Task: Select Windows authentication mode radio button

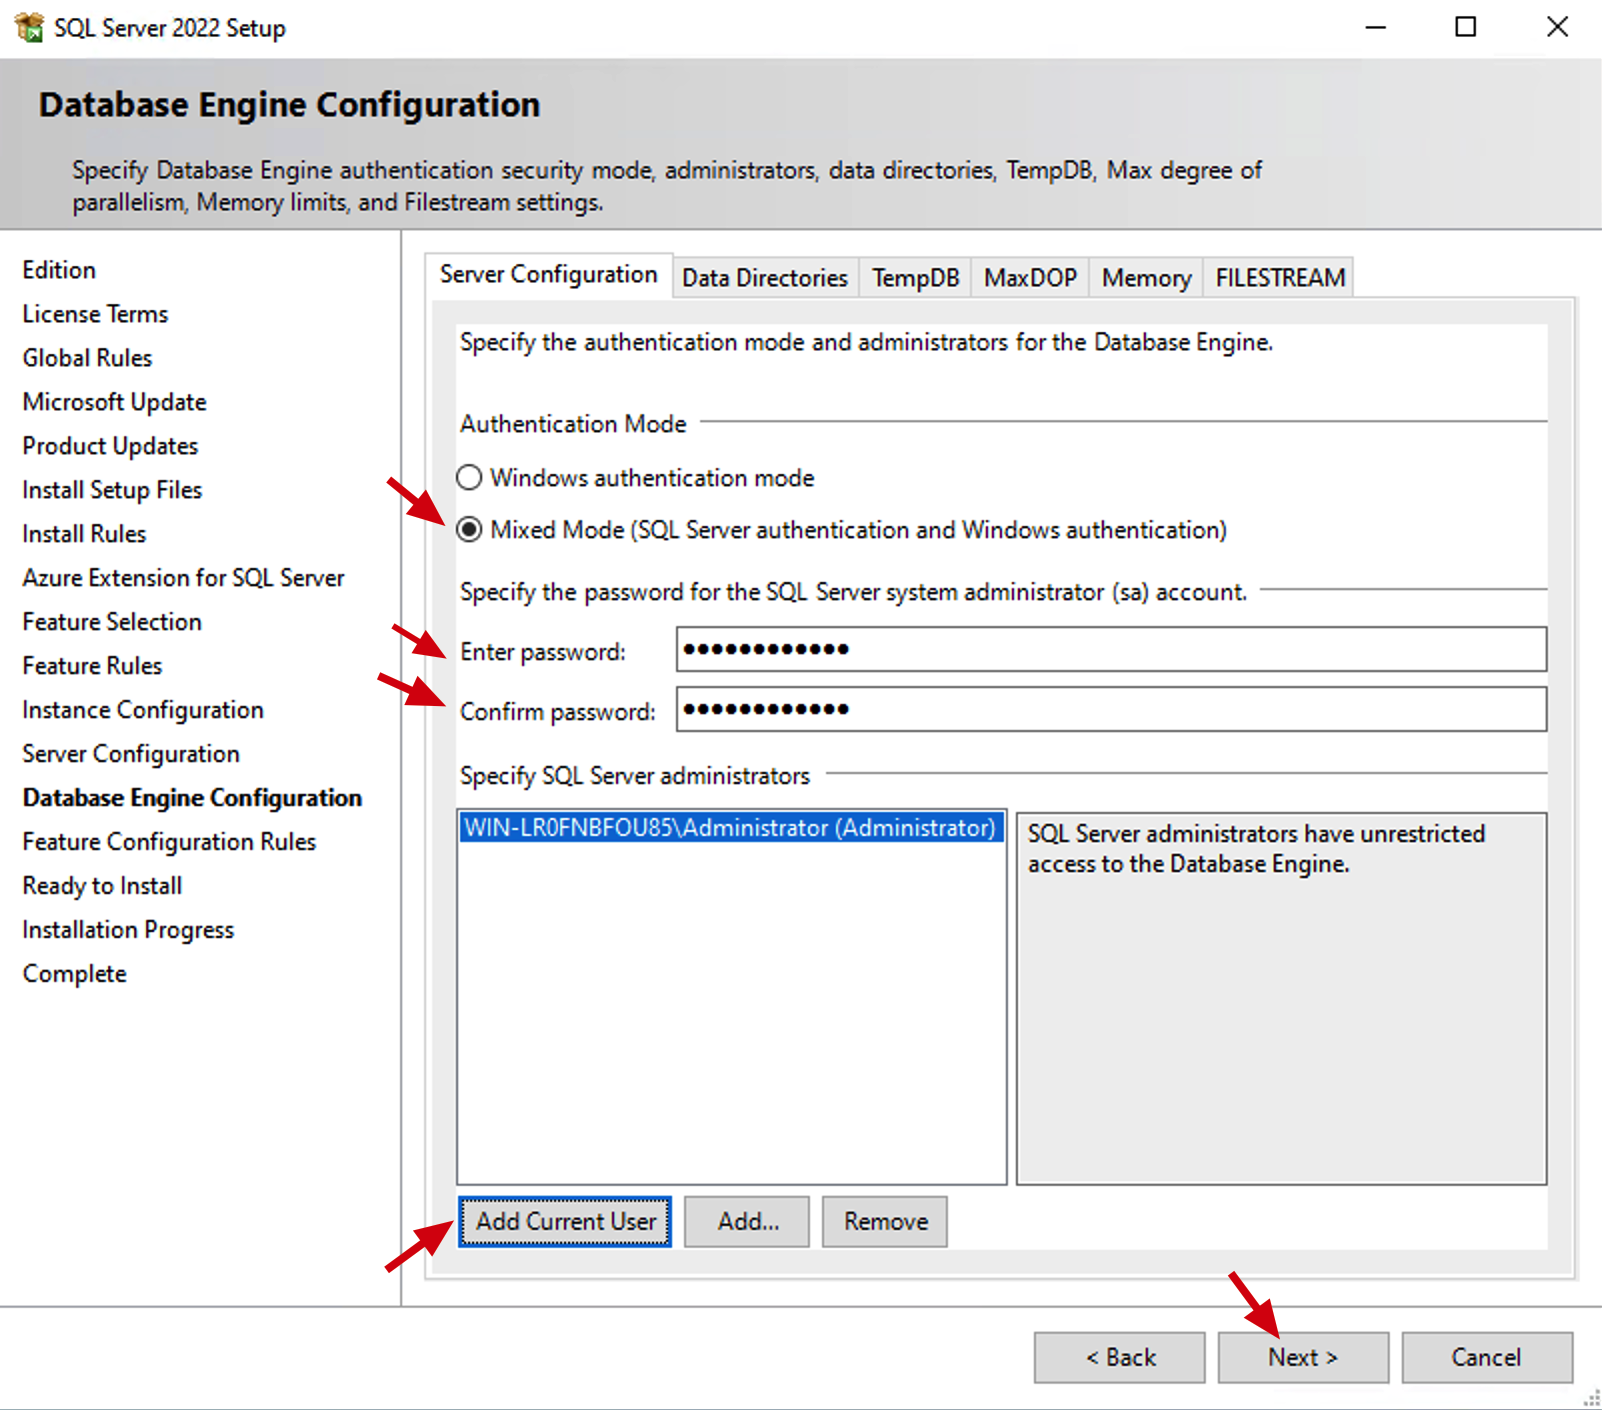Action: tap(469, 478)
